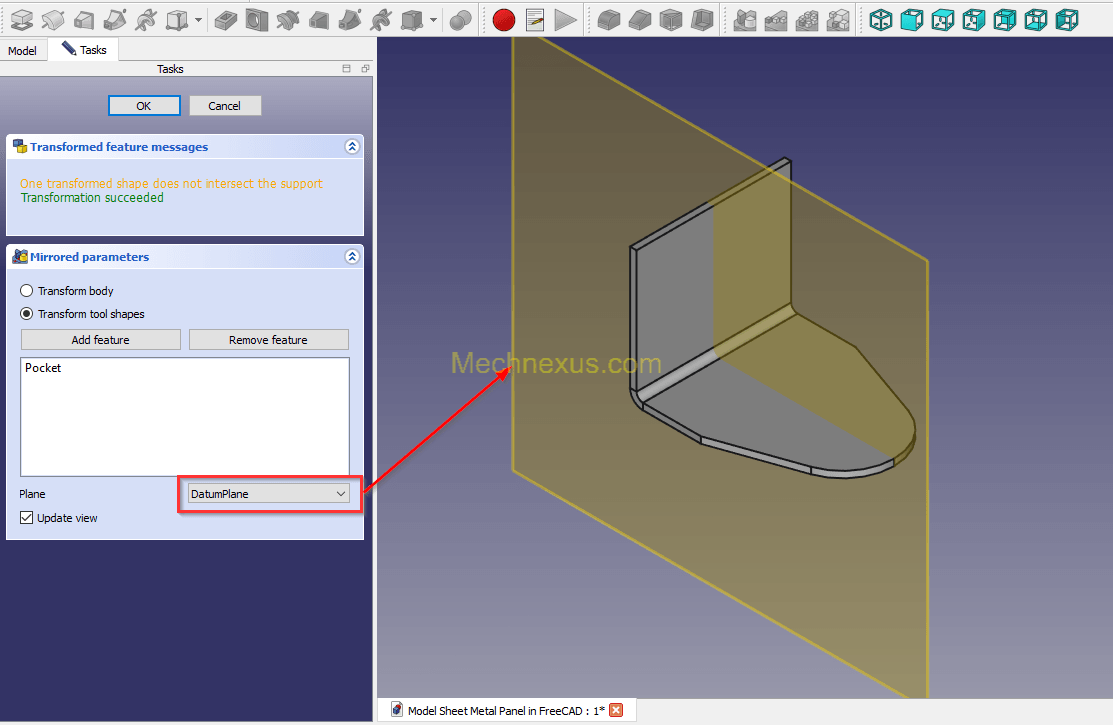The image size is (1113, 725).
Task: Select the Hole tool
Action: [258, 19]
